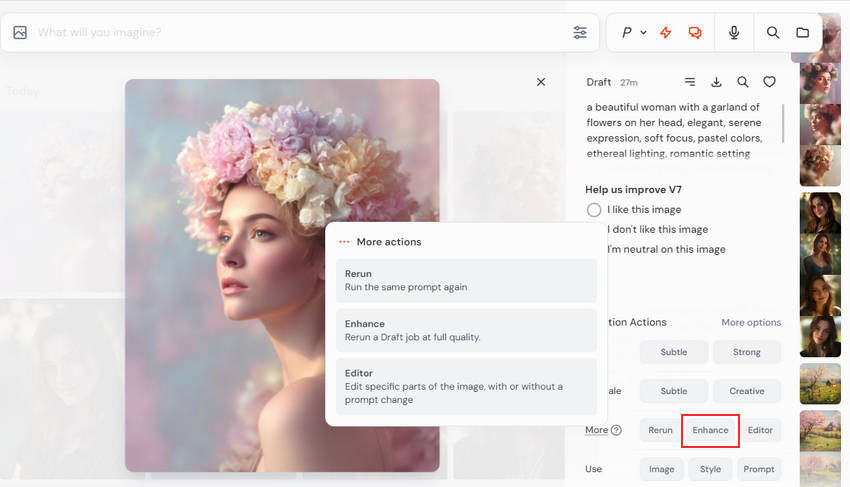Image resolution: width=850 pixels, height=487 pixels.
Task: Click the prompt text scrollbar
Action: pyautogui.click(x=783, y=124)
